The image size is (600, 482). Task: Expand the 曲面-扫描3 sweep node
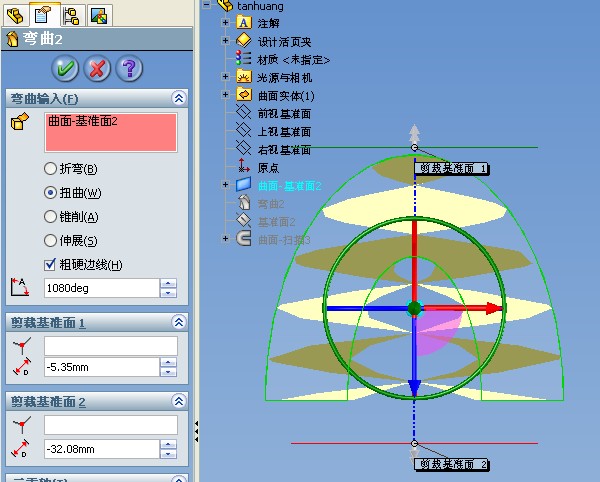pos(225,239)
